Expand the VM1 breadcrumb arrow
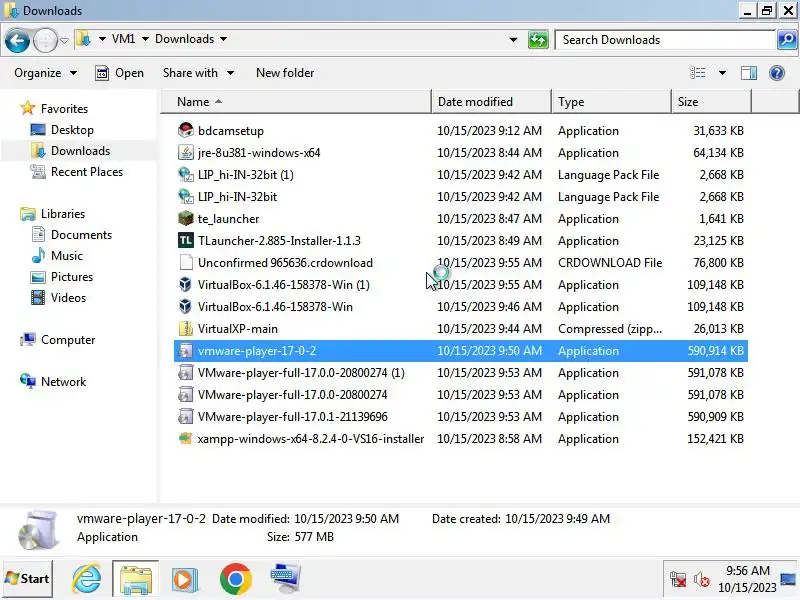The width and height of the screenshot is (800, 600). point(145,39)
